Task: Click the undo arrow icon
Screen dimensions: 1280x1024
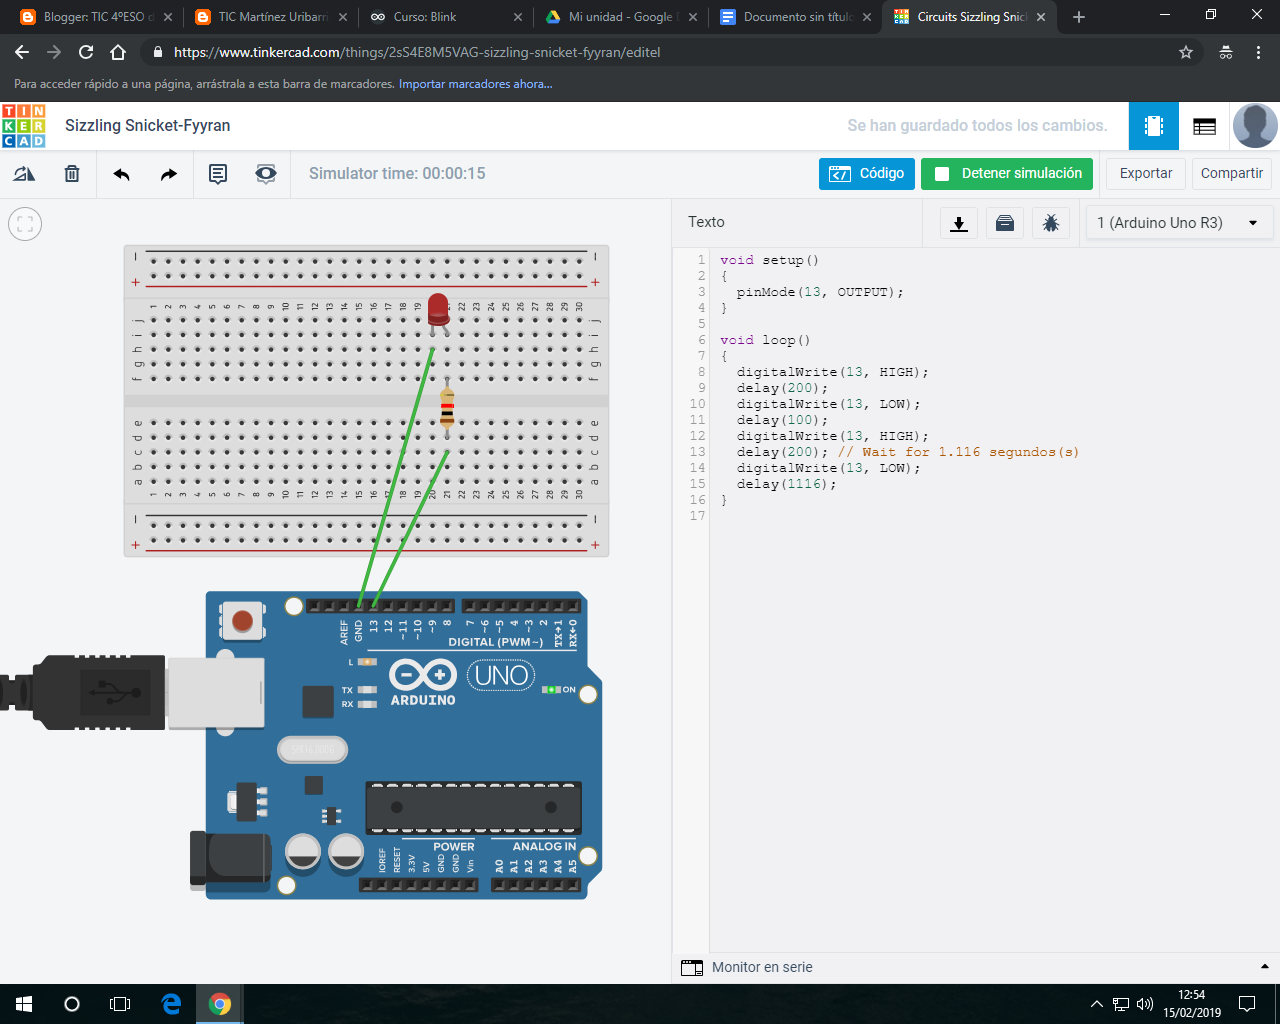Action: (122, 174)
